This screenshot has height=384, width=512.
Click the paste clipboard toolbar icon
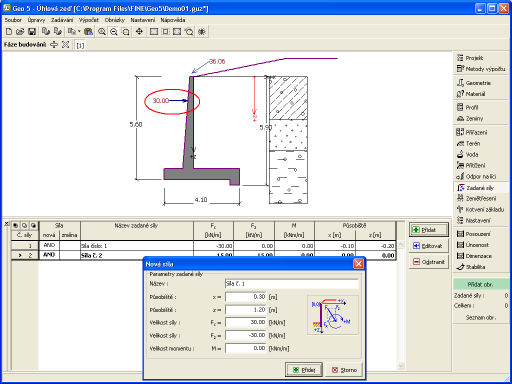coord(88,32)
